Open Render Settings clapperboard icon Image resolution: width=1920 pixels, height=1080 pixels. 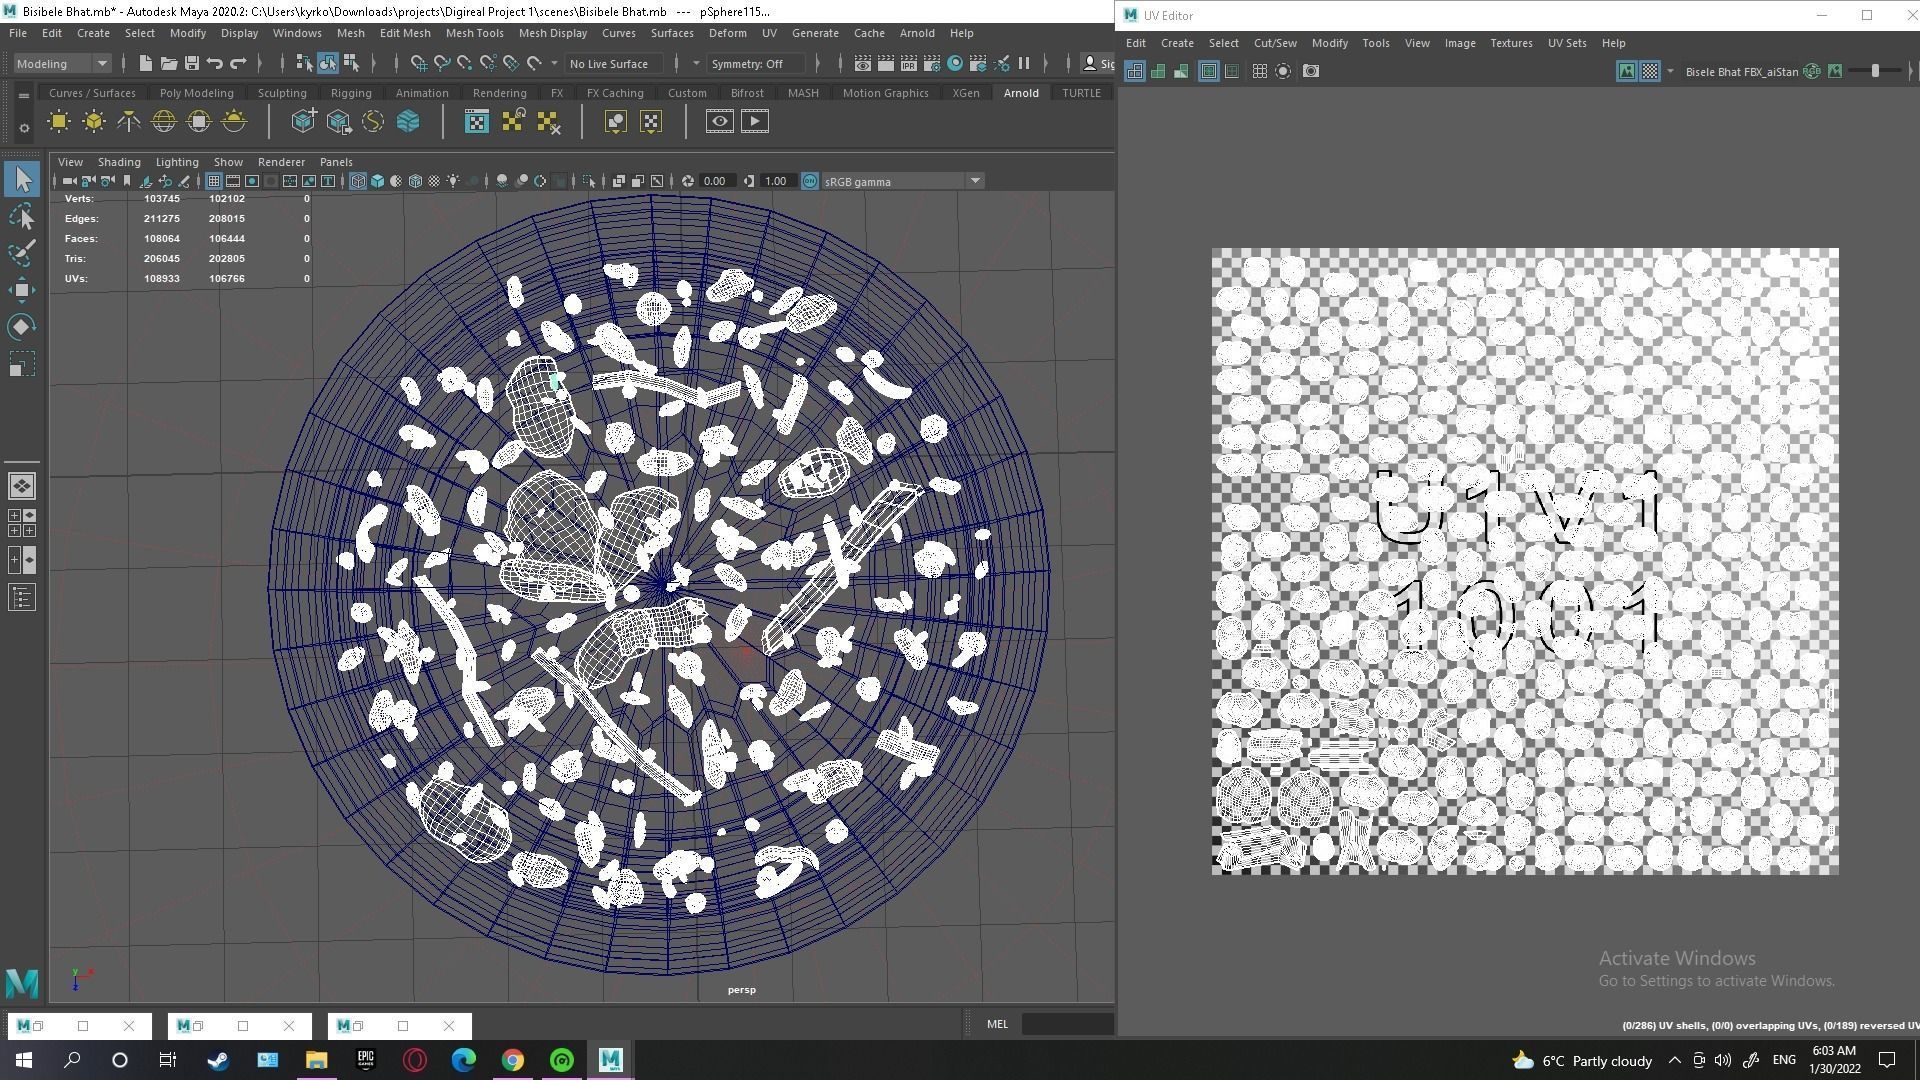[932, 63]
